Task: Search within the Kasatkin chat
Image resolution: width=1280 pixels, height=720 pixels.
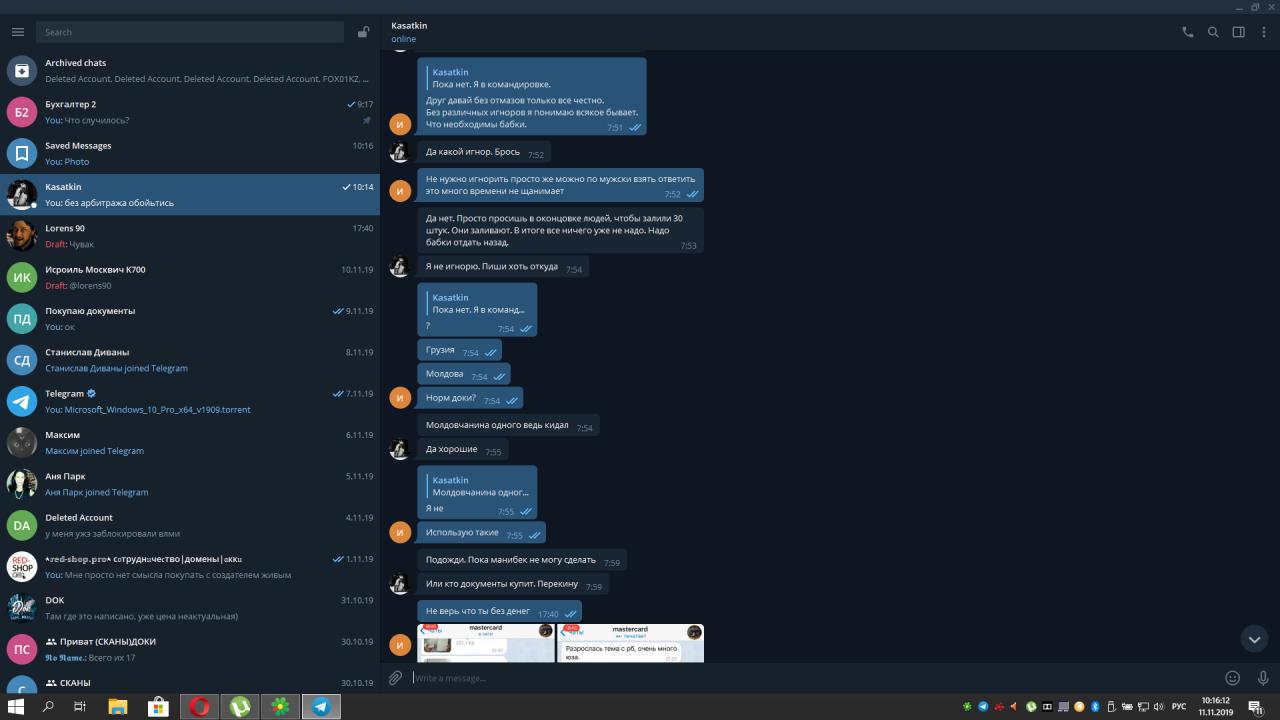Action: tap(1213, 32)
